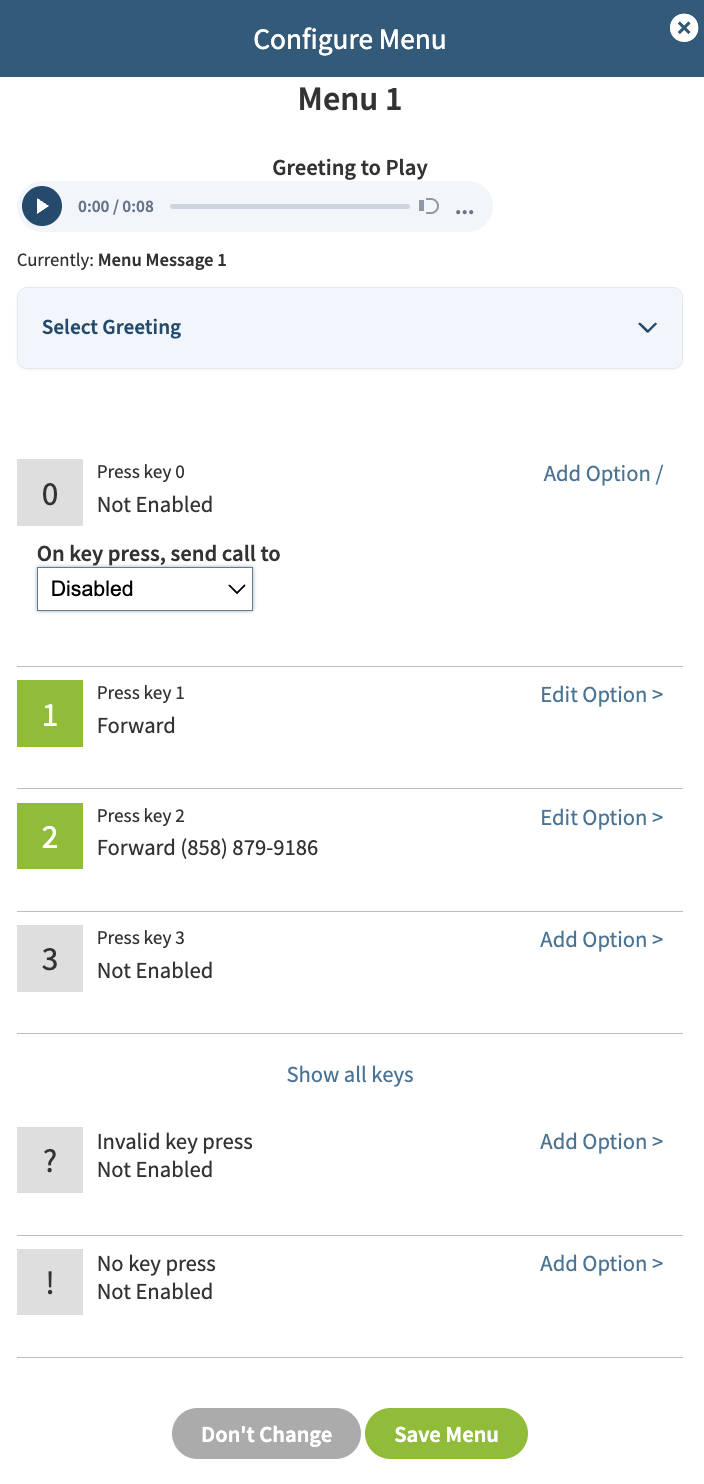The image size is (704, 1484).
Task: Click the green key 1 tile
Action: (50, 714)
